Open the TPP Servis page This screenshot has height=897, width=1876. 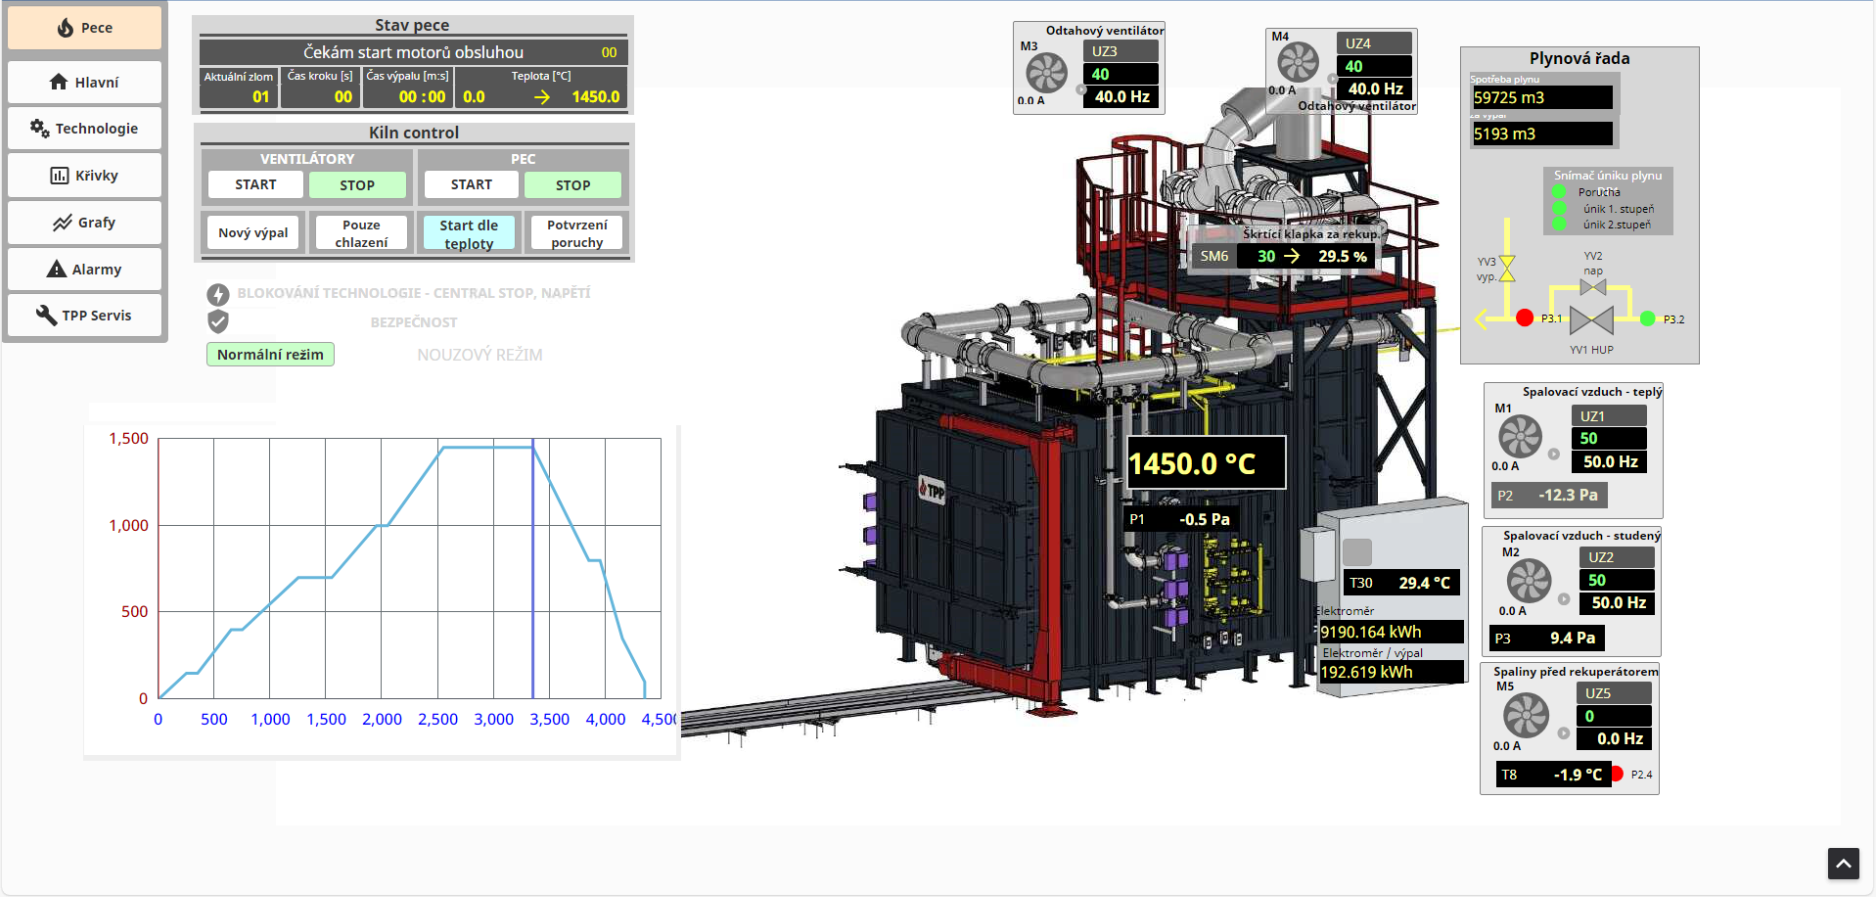[x=85, y=316]
